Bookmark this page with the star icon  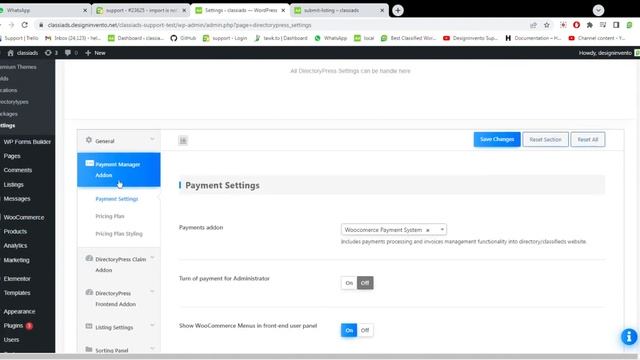click(547, 25)
